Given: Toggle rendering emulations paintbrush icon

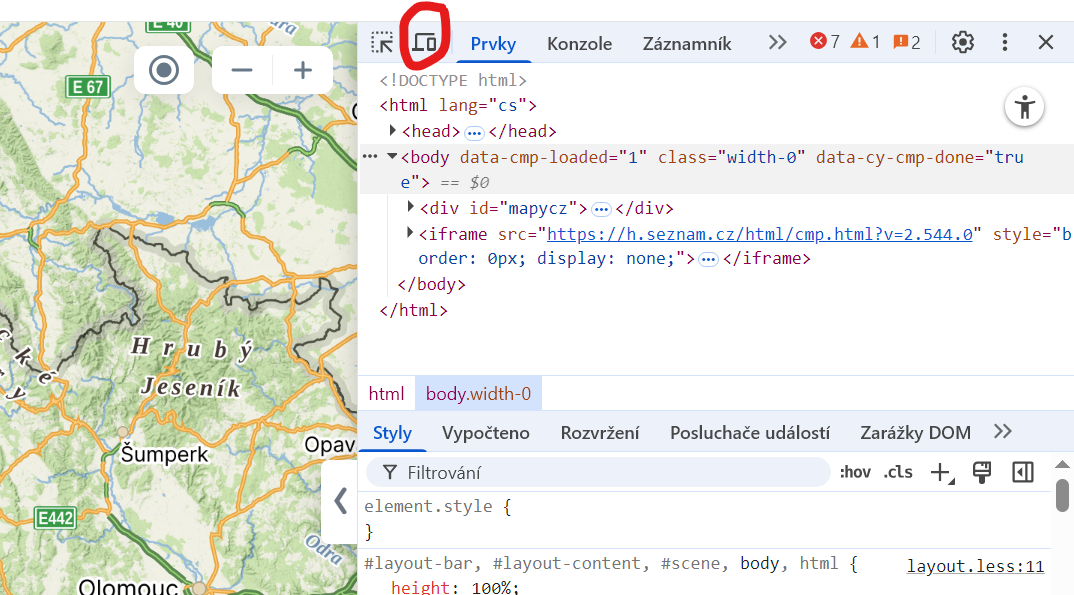Looking at the screenshot, I should pos(982,472).
